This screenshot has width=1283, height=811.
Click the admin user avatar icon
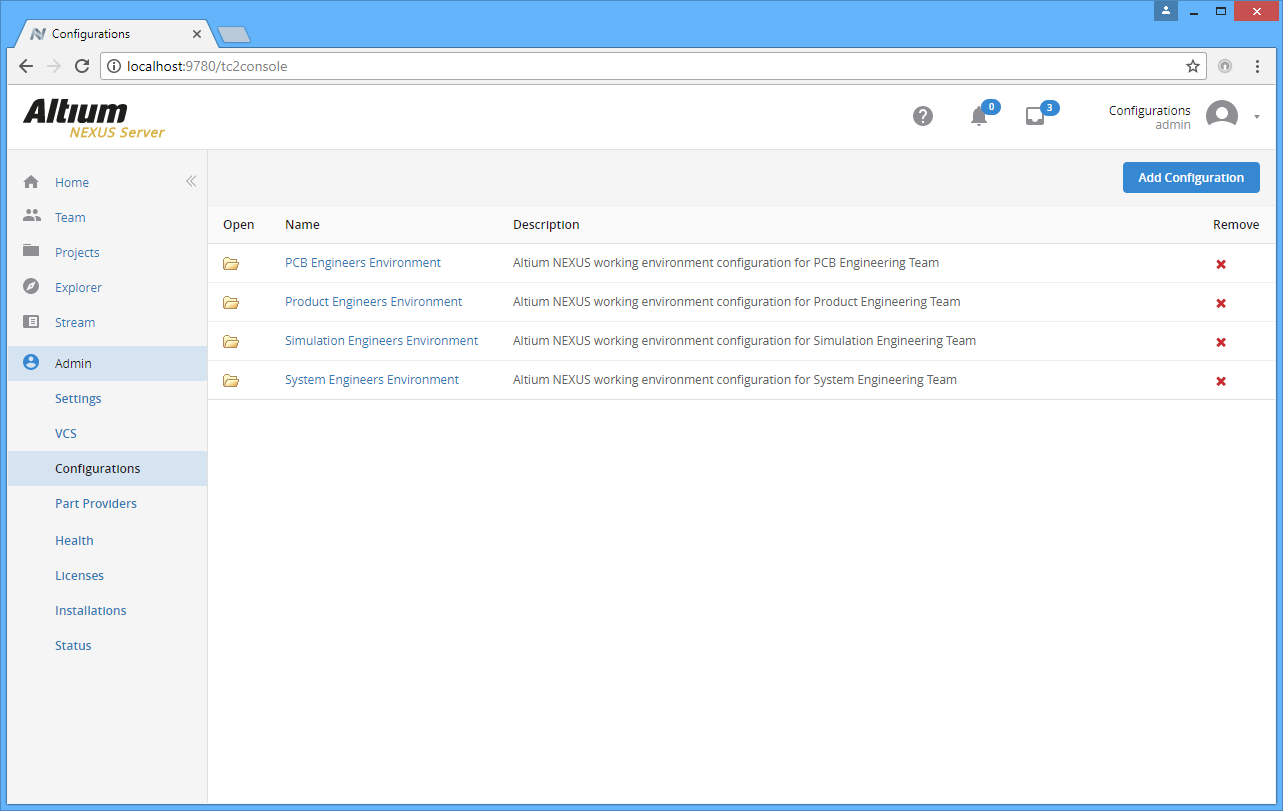[1221, 116]
